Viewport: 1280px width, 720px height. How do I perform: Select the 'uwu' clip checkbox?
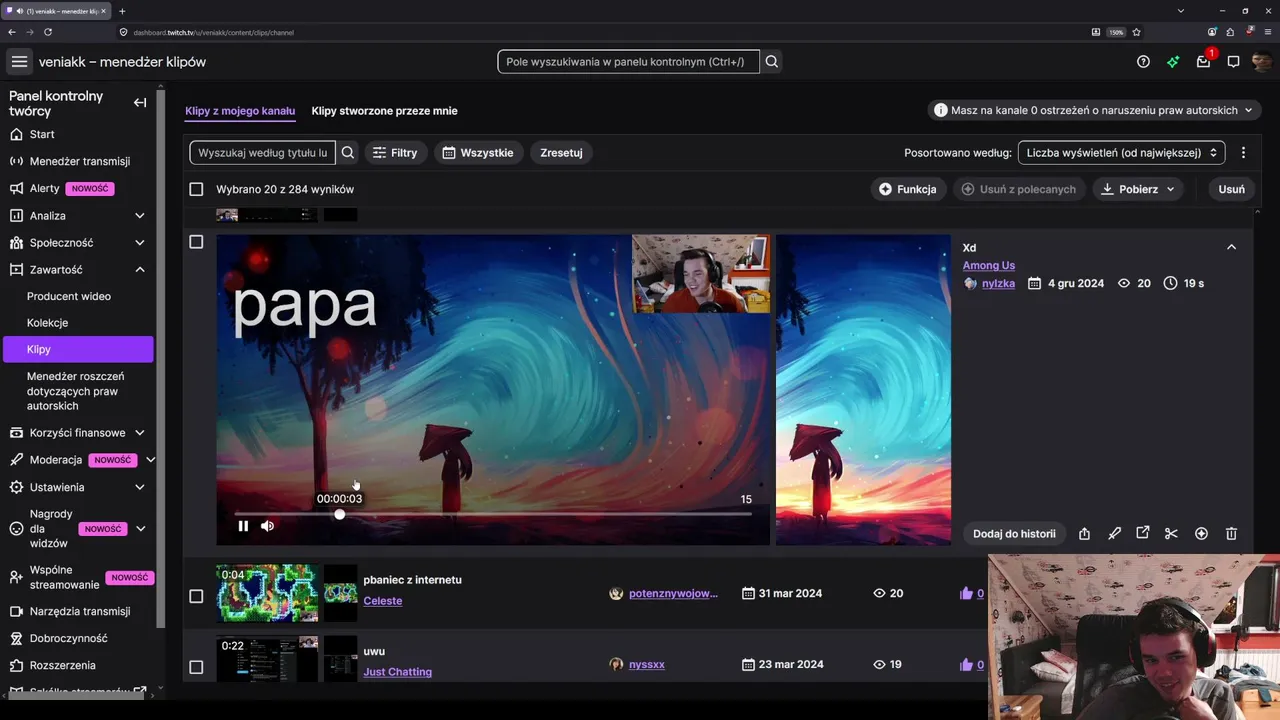[196, 667]
